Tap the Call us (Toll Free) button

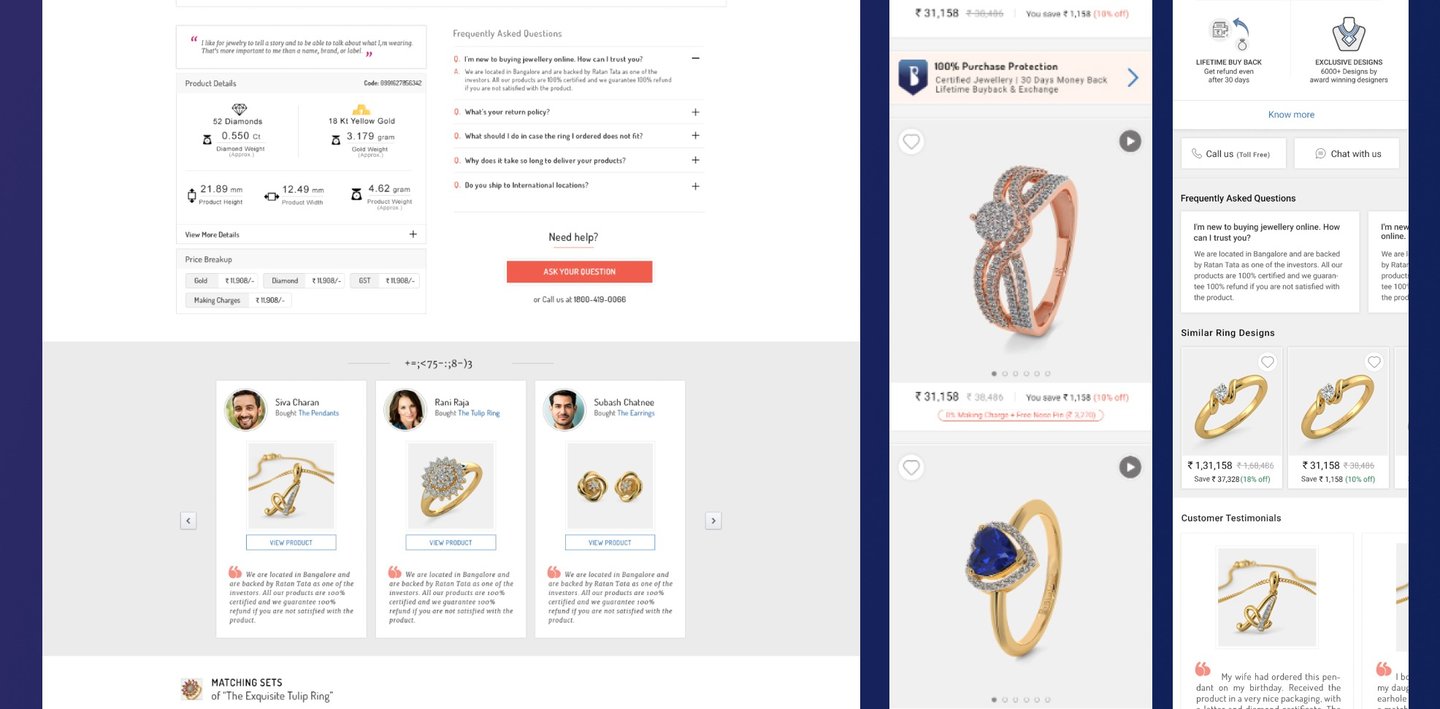(1233, 154)
